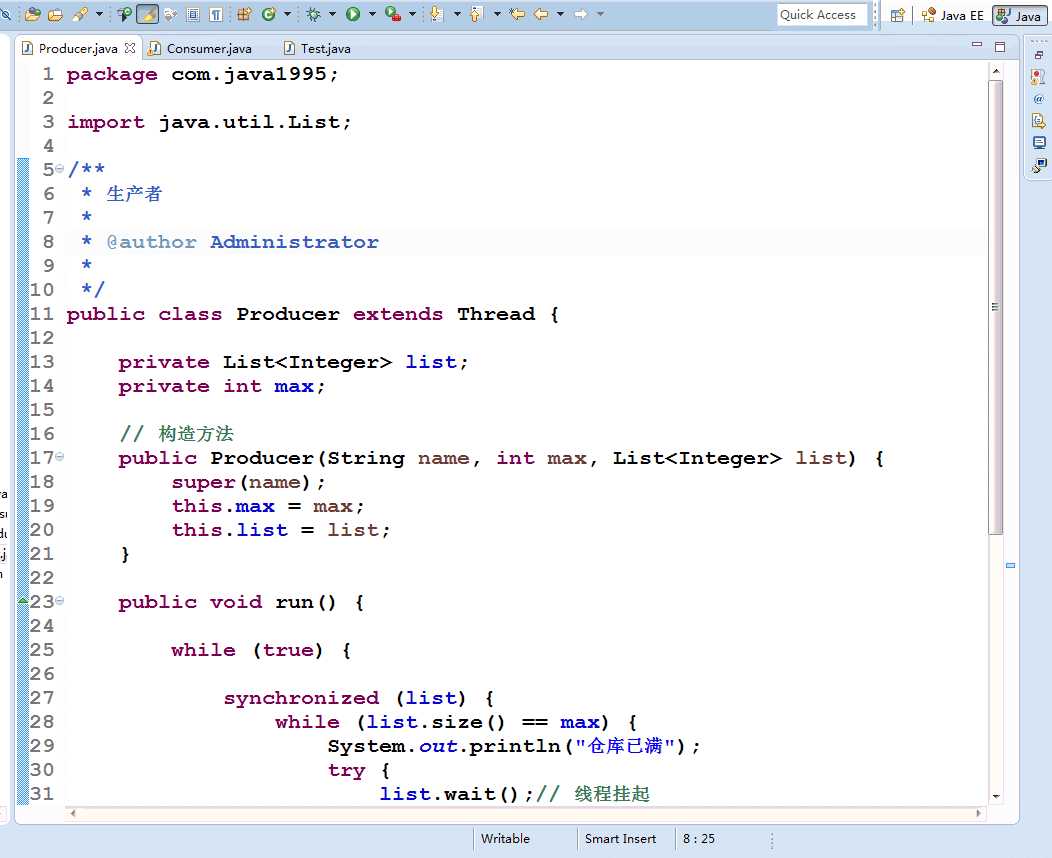Open the Forward history dropdown arrow
1052x858 pixels.
coord(600,13)
